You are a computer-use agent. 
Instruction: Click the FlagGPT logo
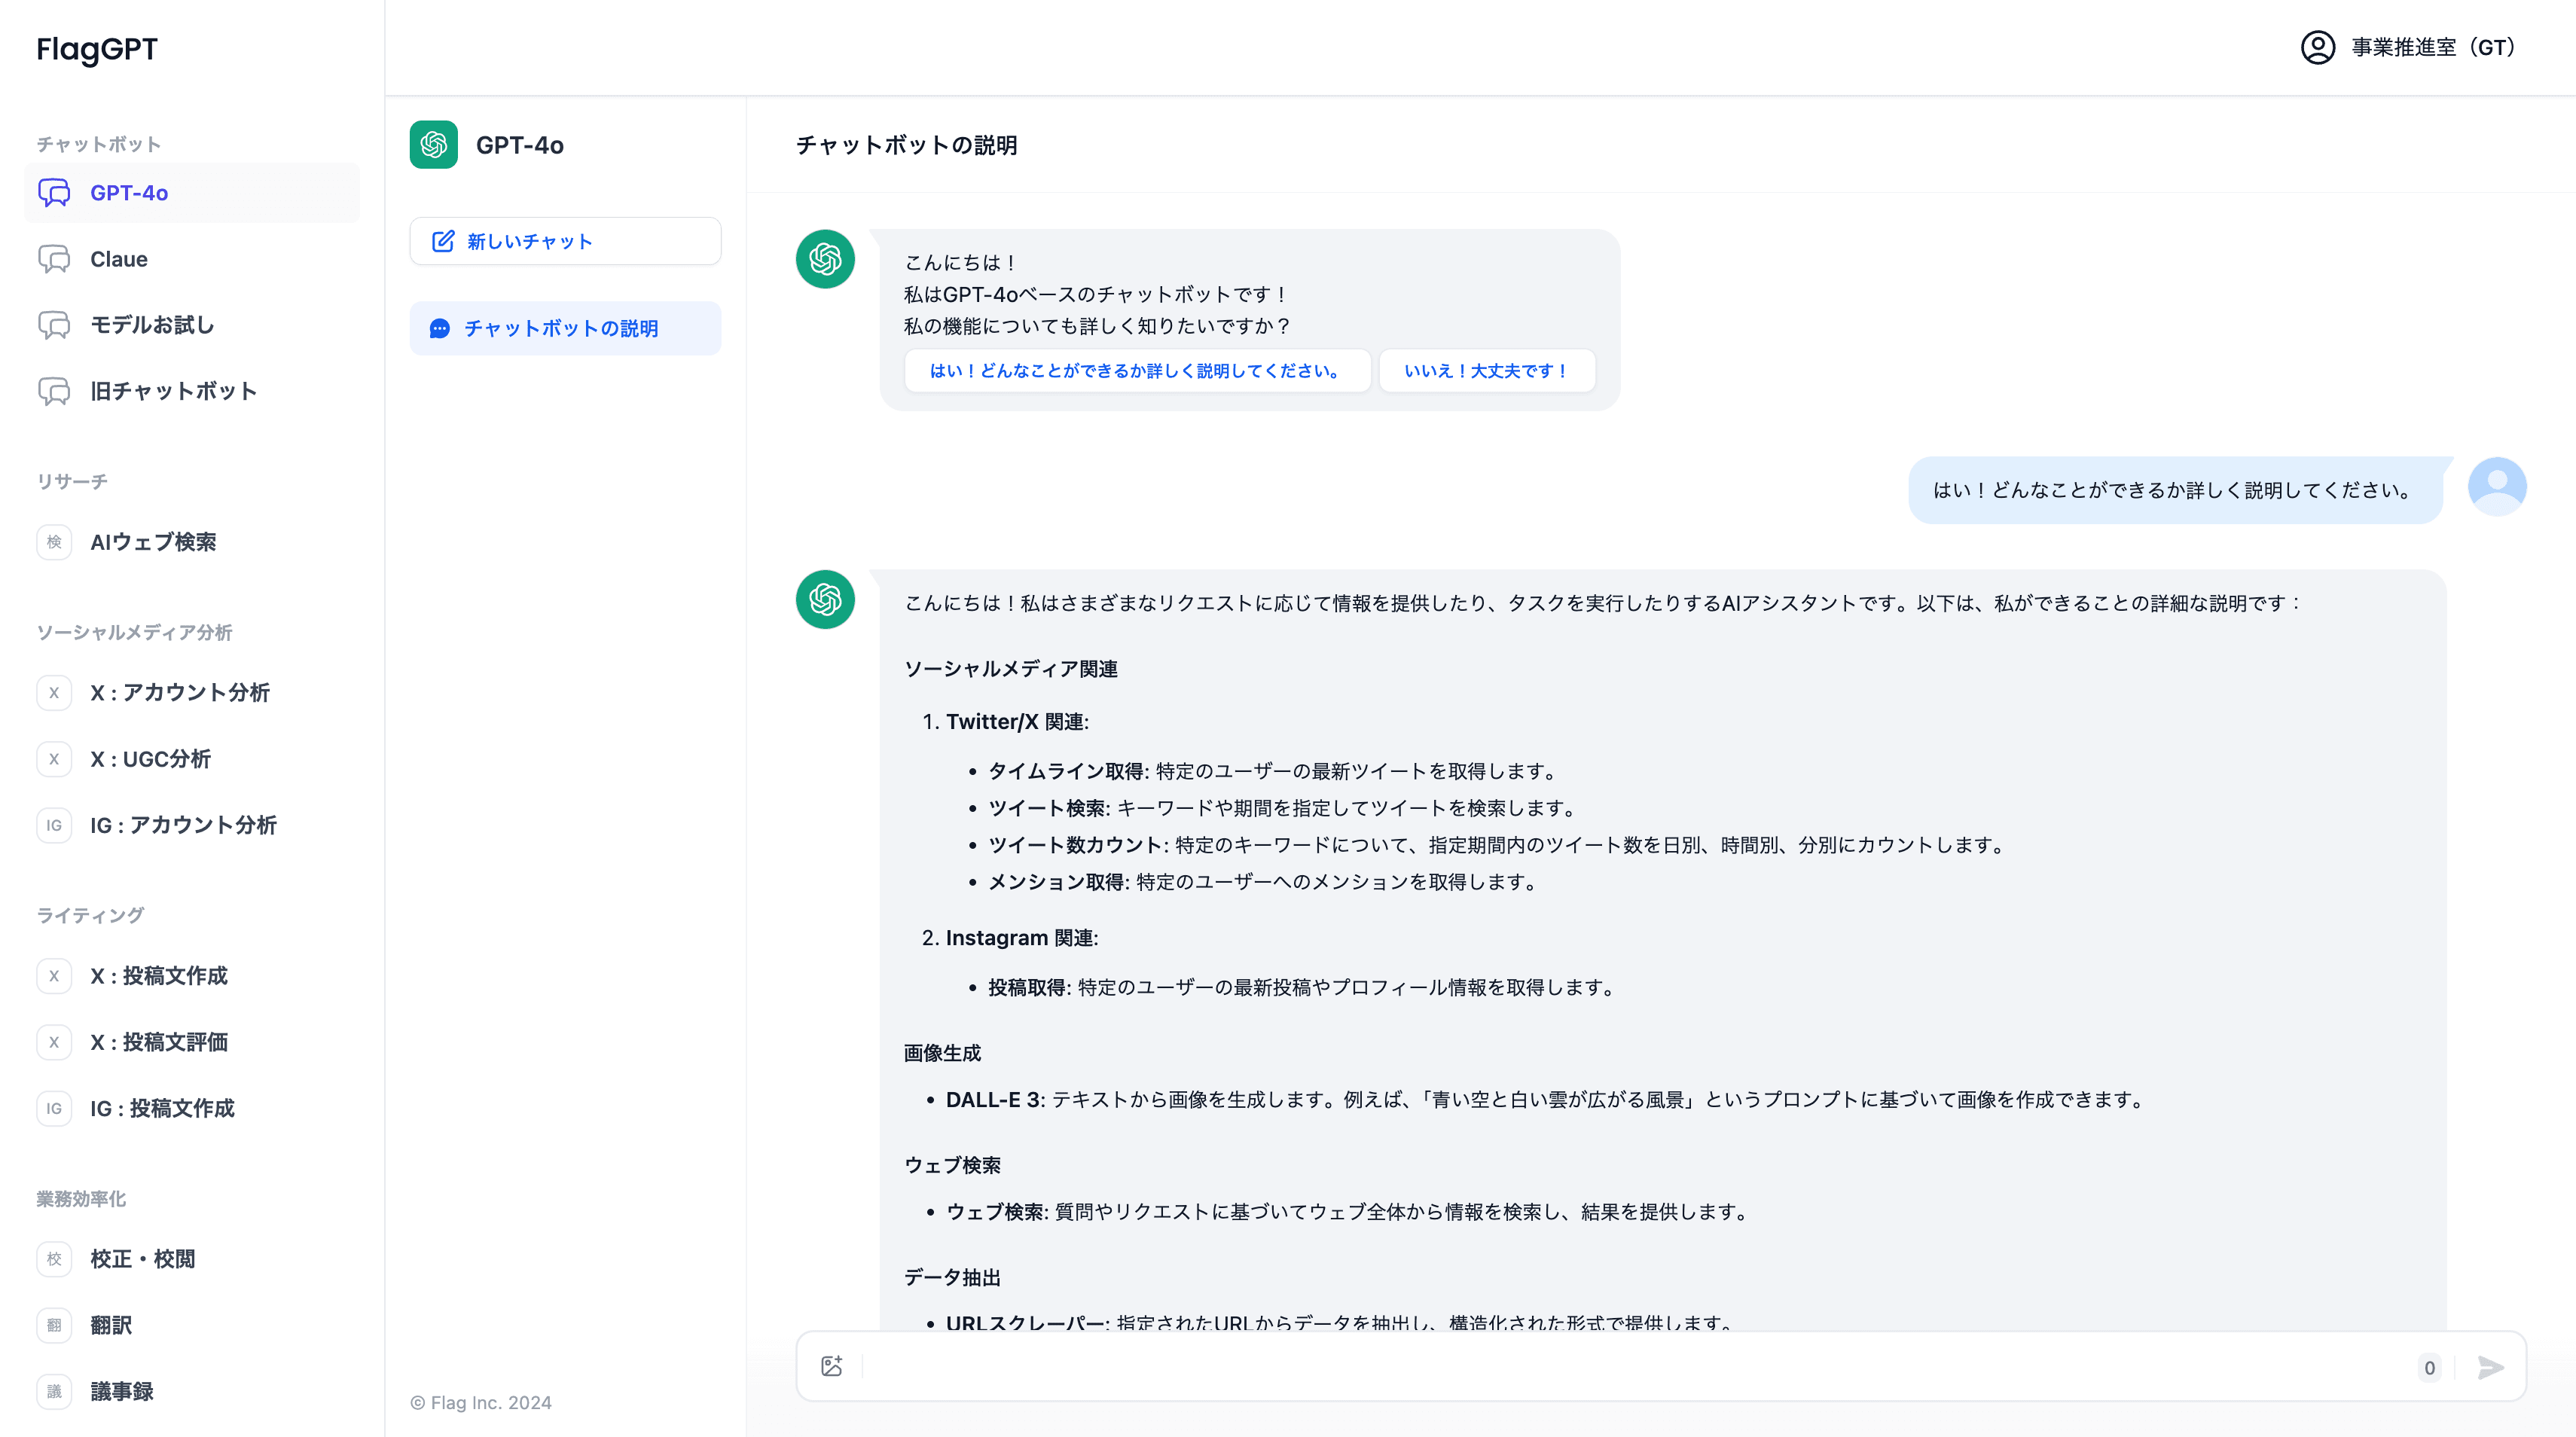[96, 48]
